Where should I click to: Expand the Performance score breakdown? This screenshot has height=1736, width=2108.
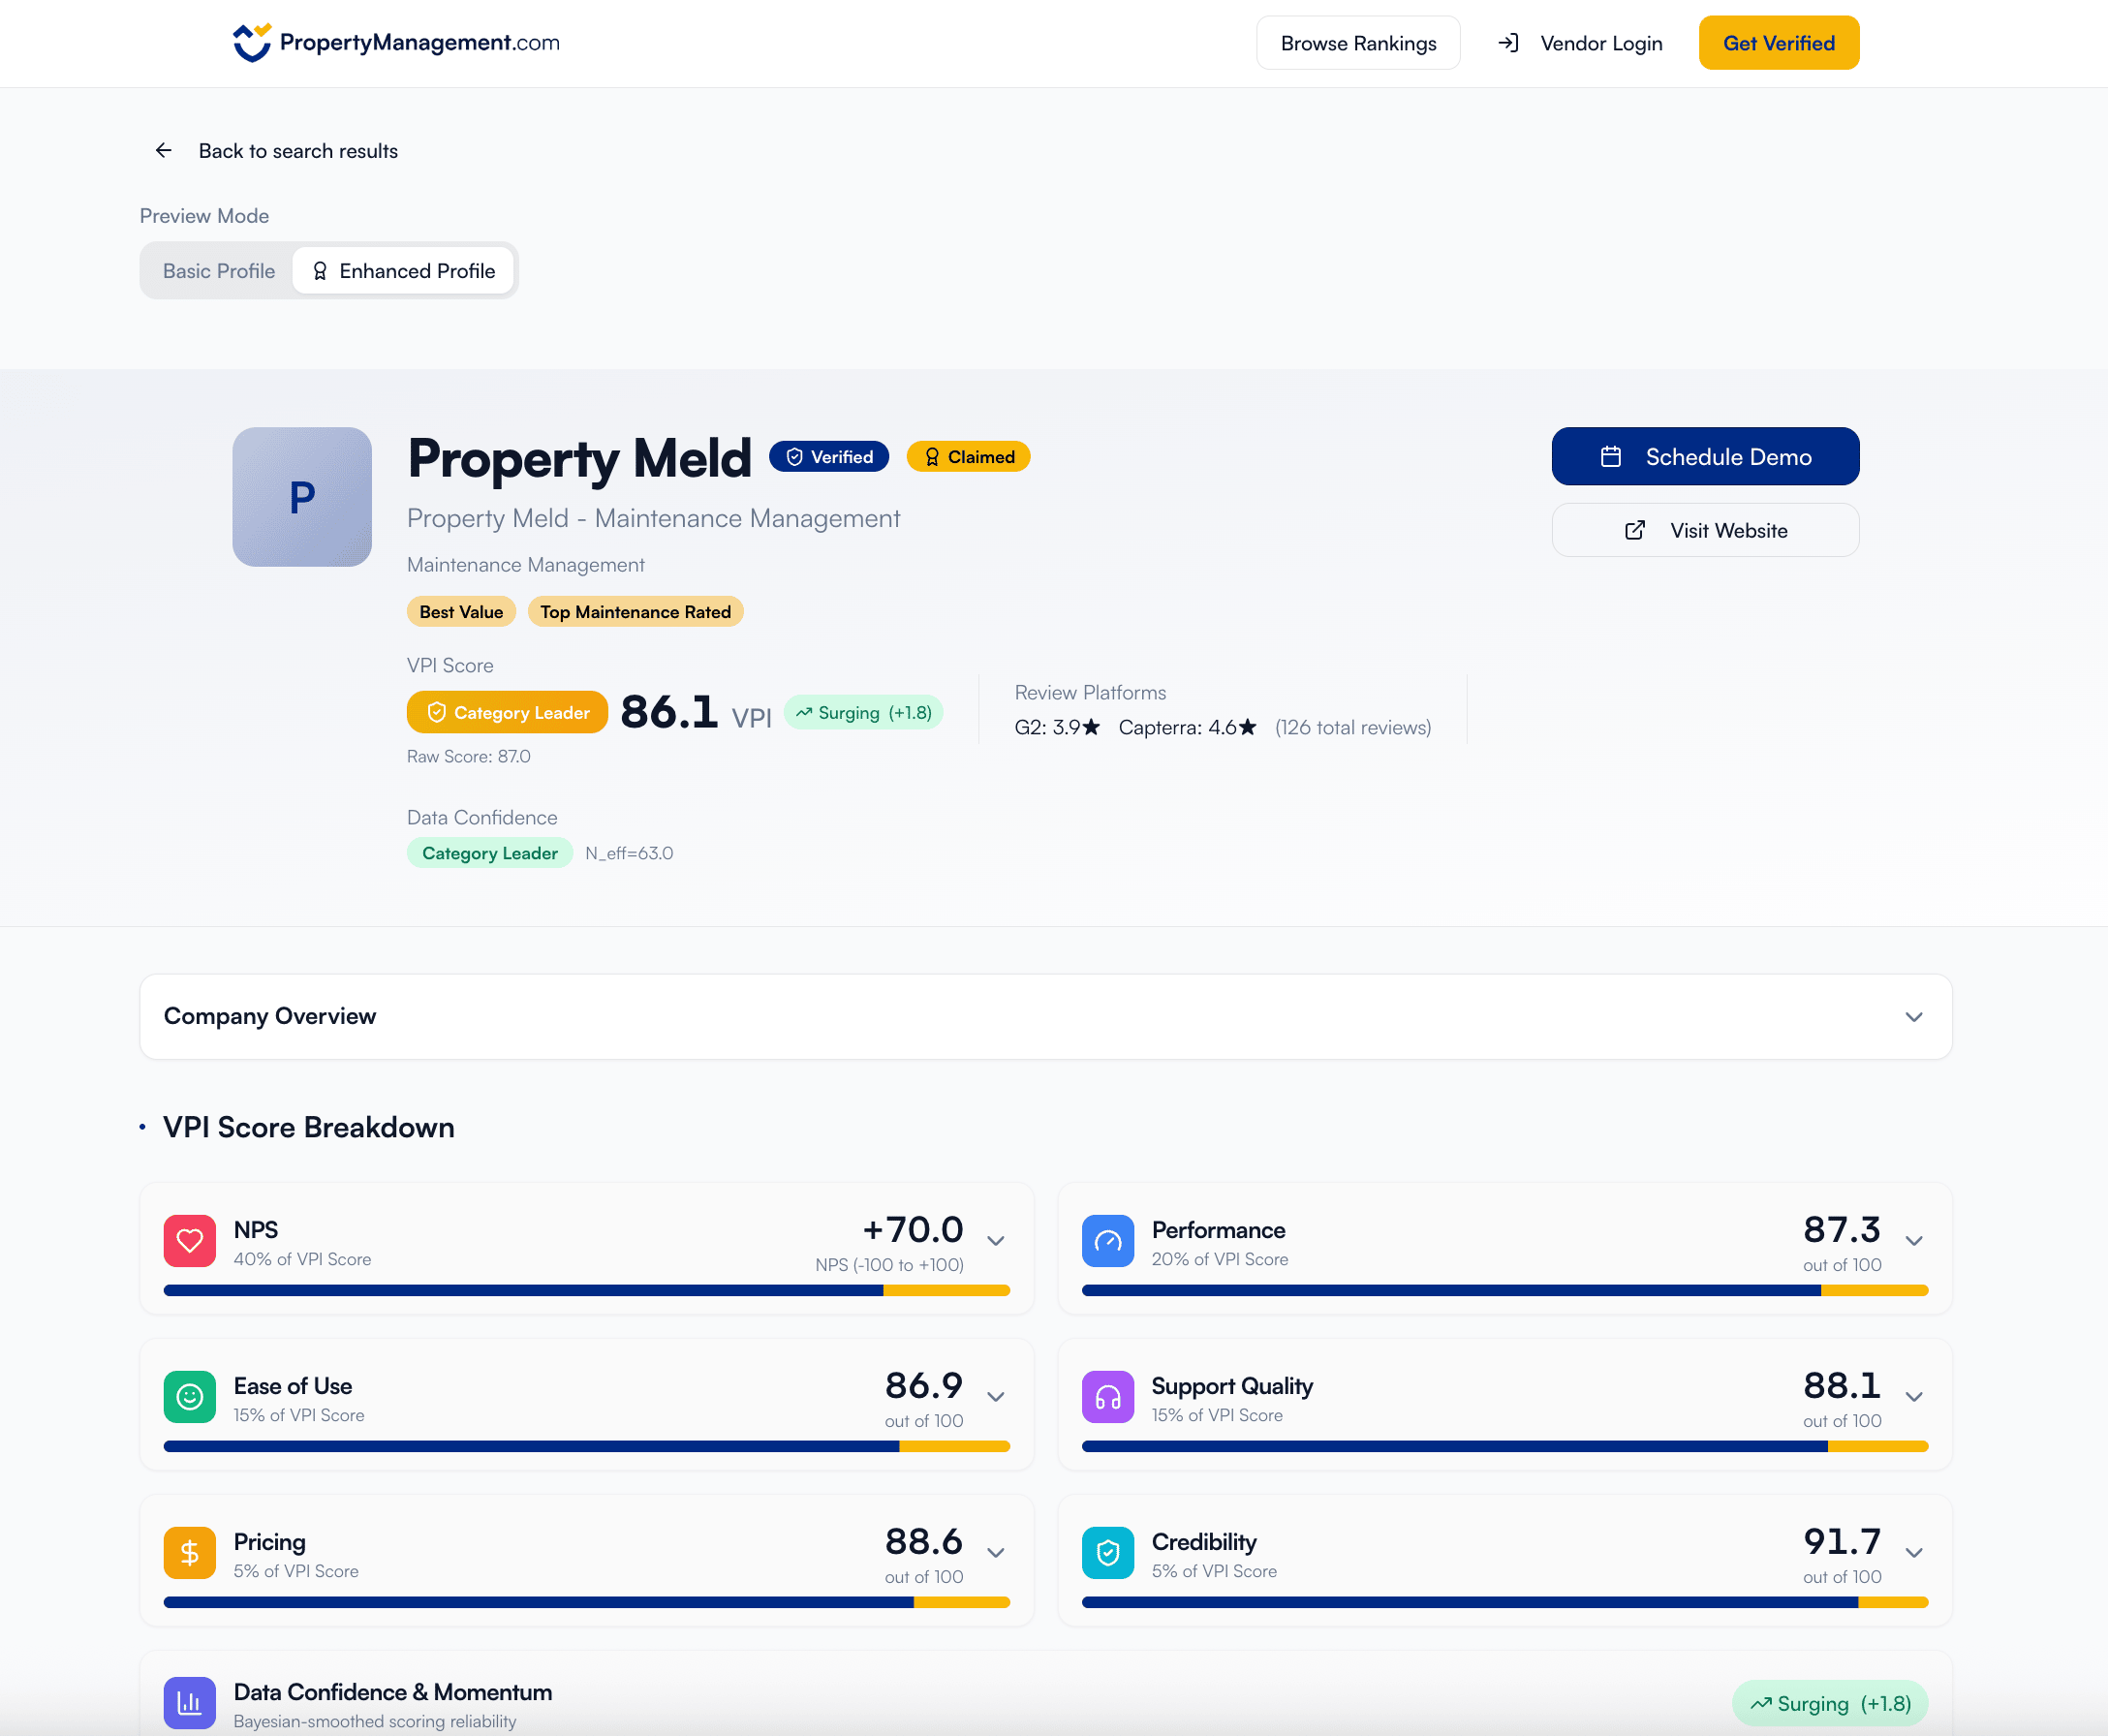[x=1914, y=1240]
